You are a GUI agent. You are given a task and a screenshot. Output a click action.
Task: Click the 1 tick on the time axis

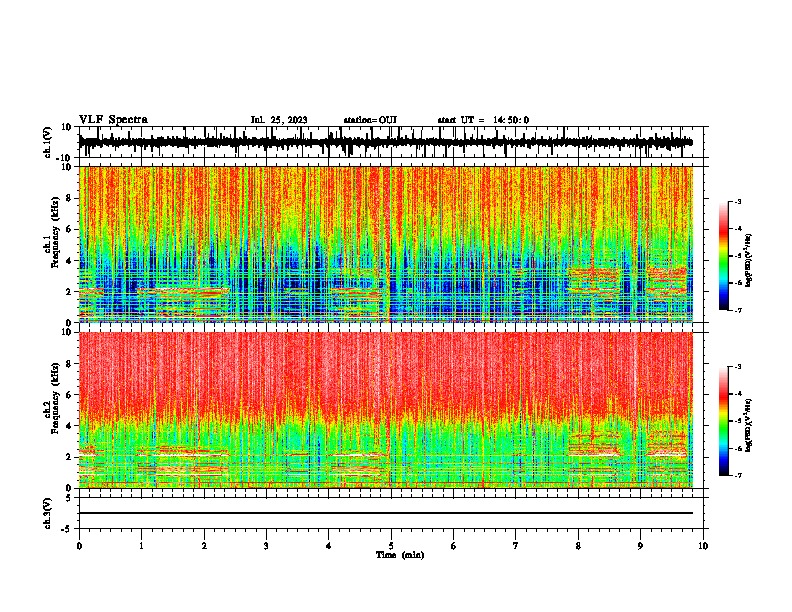click(141, 546)
